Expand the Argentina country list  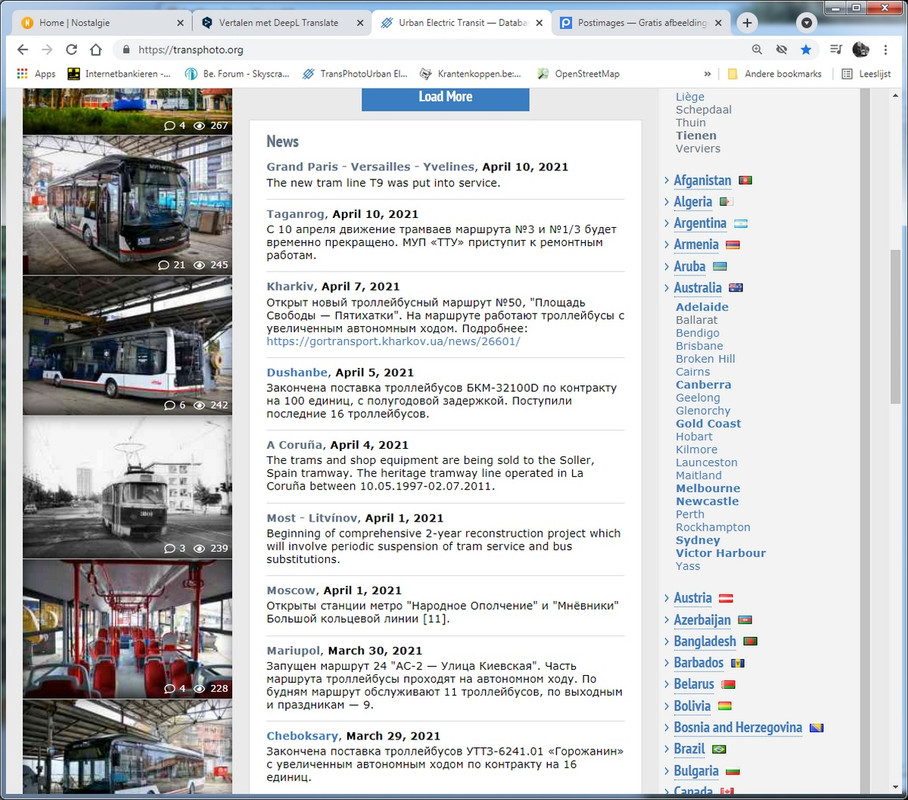pyautogui.click(x=700, y=223)
